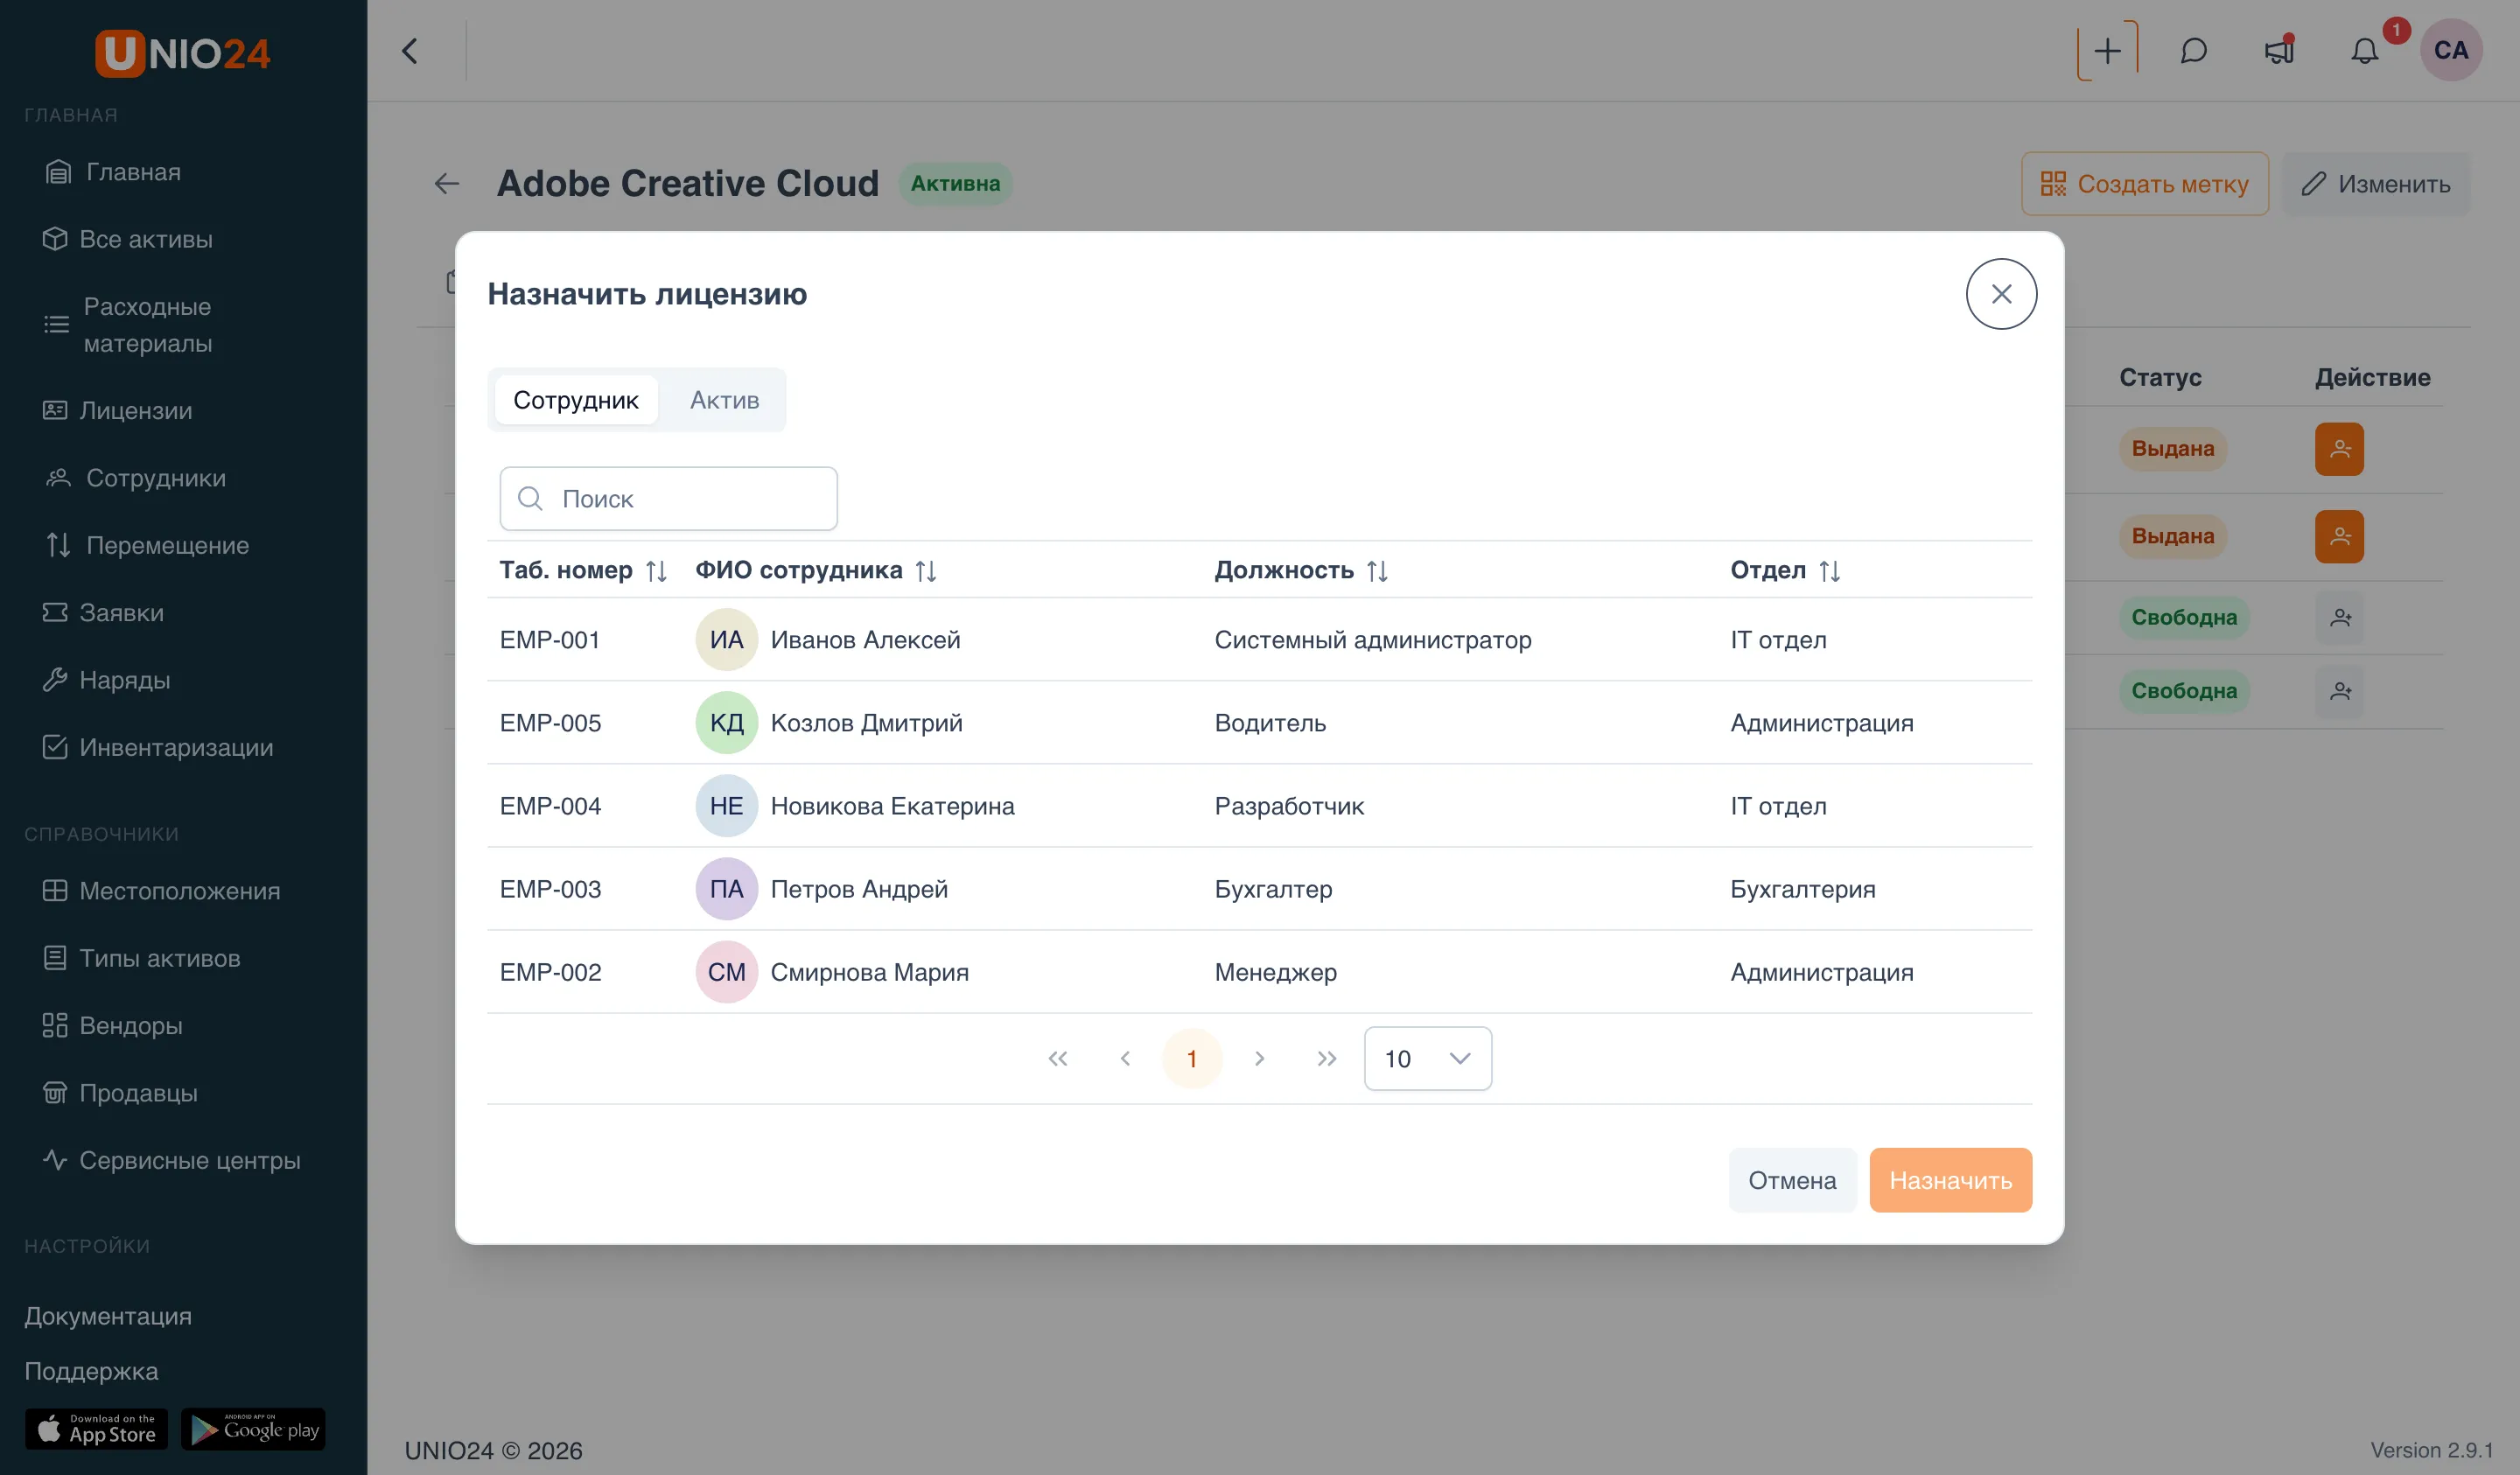Jump to last page double arrow

tap(1326, 1058)
